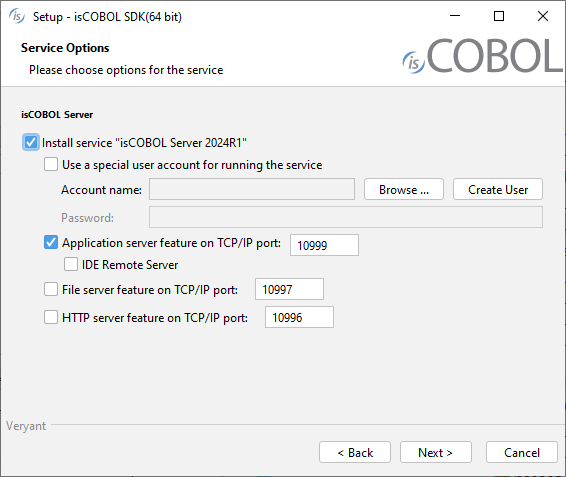The height and width of the screenshot is (477, 566).
Task: Enable special user account for service
Action: (x=51, y=164)
